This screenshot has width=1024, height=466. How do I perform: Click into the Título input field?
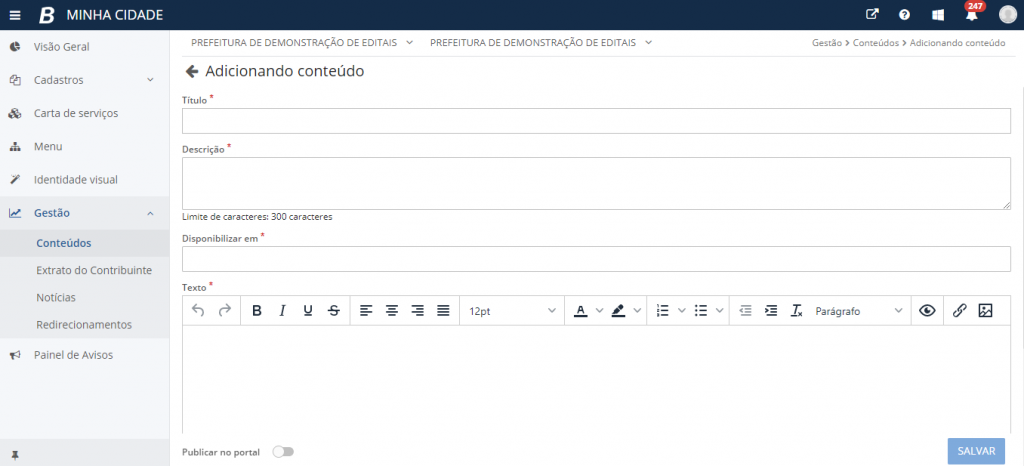pos(596,121)
